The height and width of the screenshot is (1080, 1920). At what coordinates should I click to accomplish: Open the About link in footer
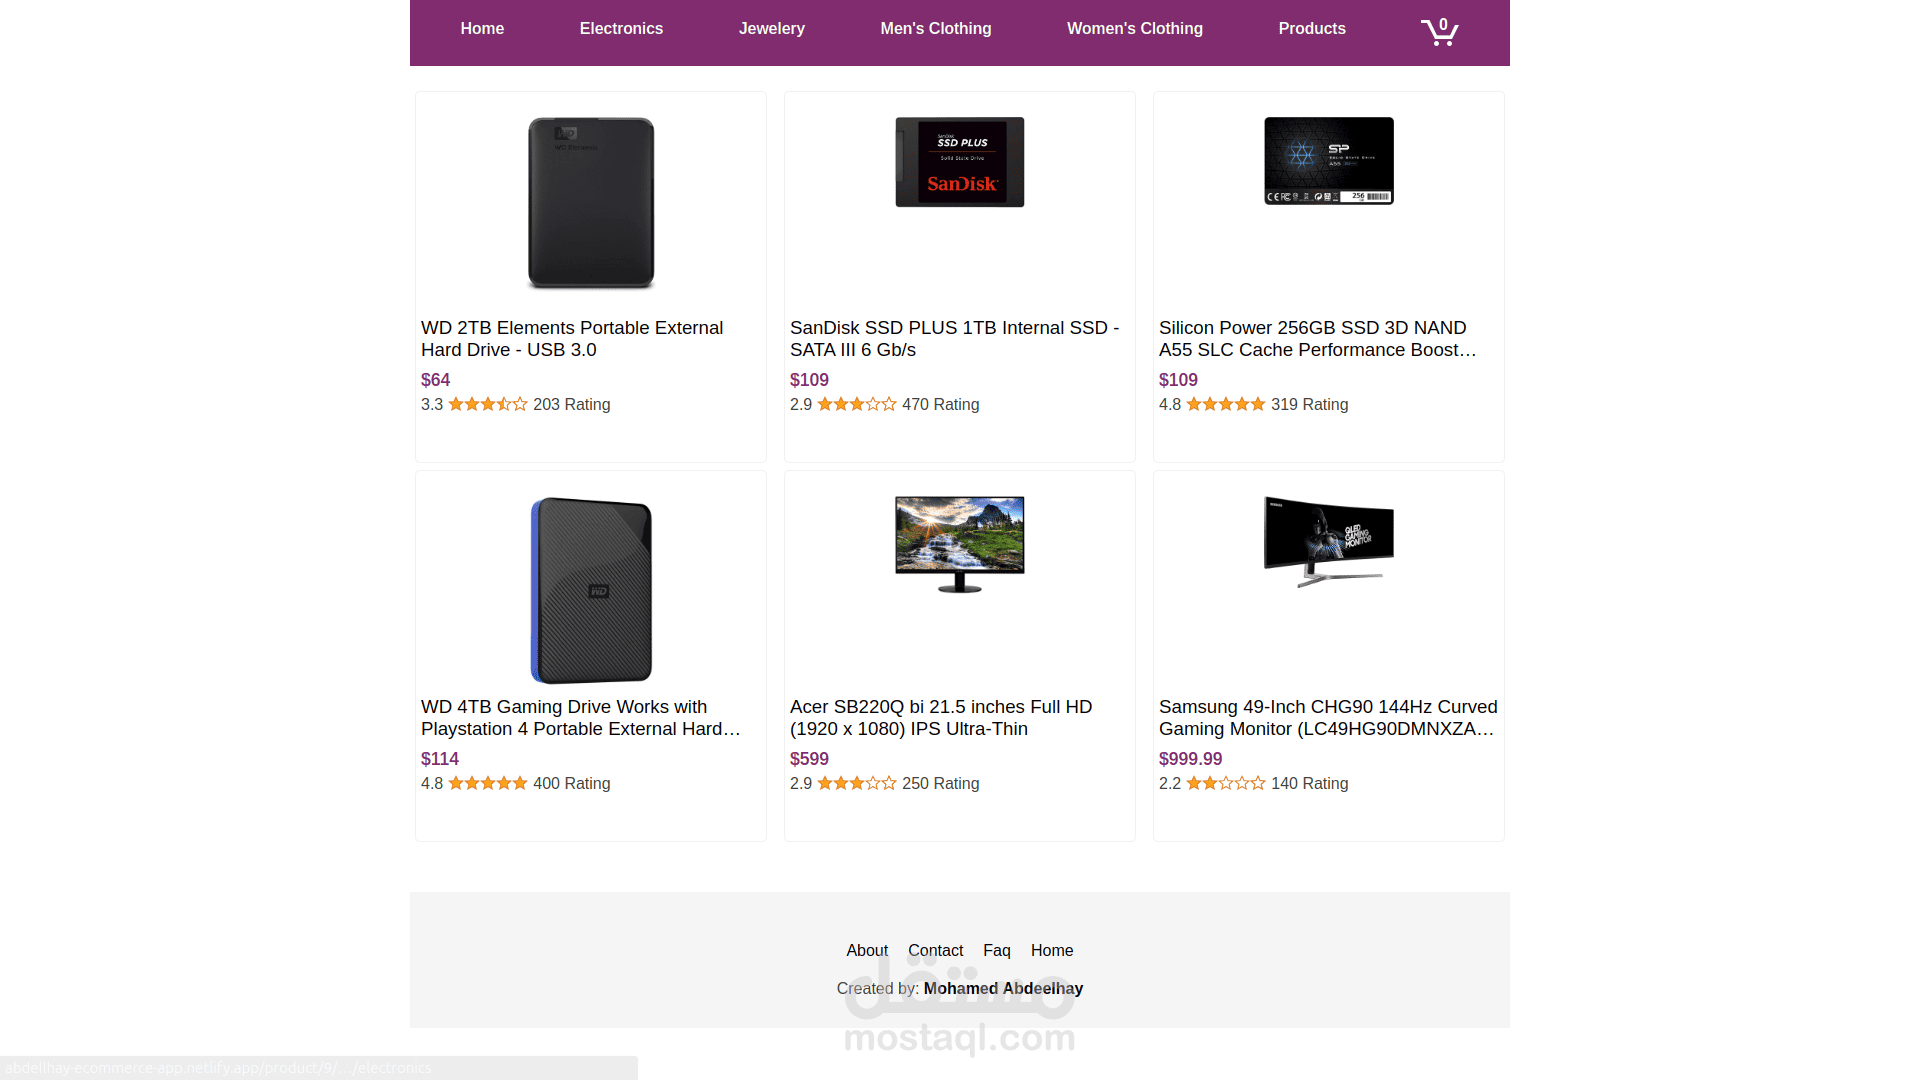point(867,950)
